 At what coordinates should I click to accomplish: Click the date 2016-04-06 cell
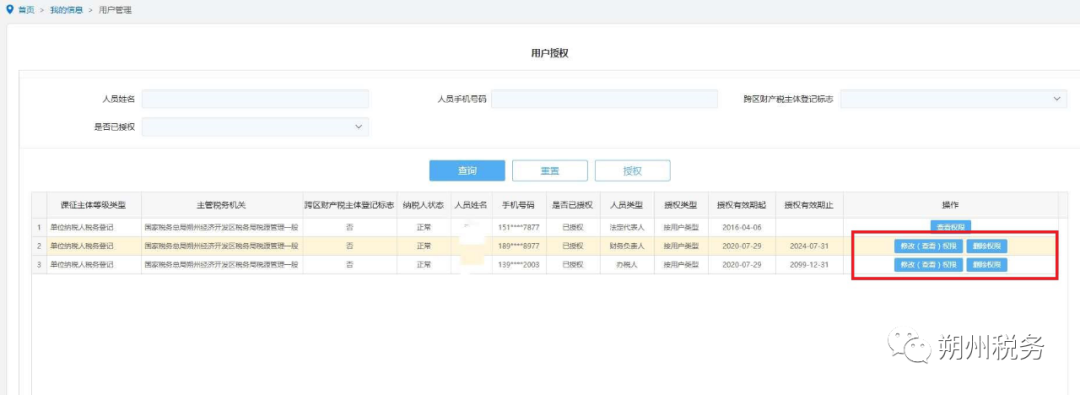pos(741,227)
